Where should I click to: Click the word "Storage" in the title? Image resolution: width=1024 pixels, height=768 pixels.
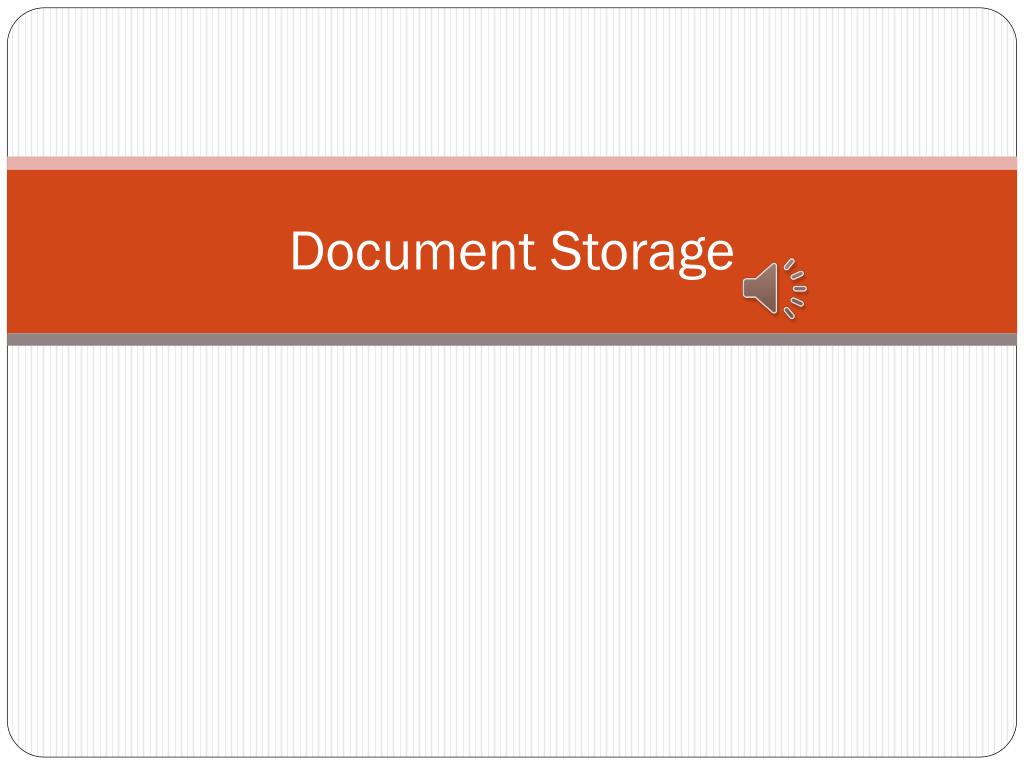click(642, 252)
